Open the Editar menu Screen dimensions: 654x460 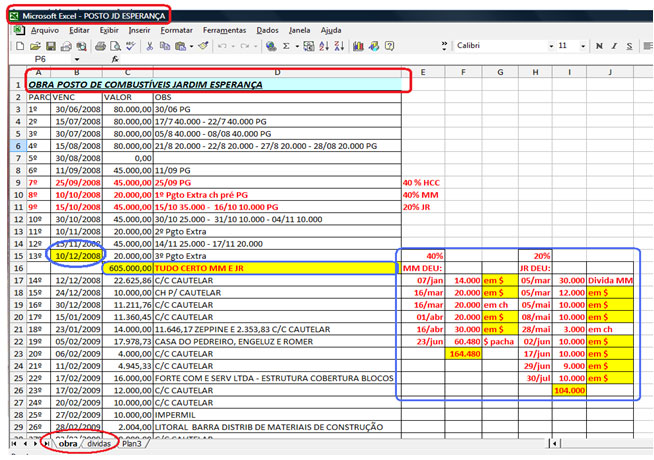click(x=79, y=30)
